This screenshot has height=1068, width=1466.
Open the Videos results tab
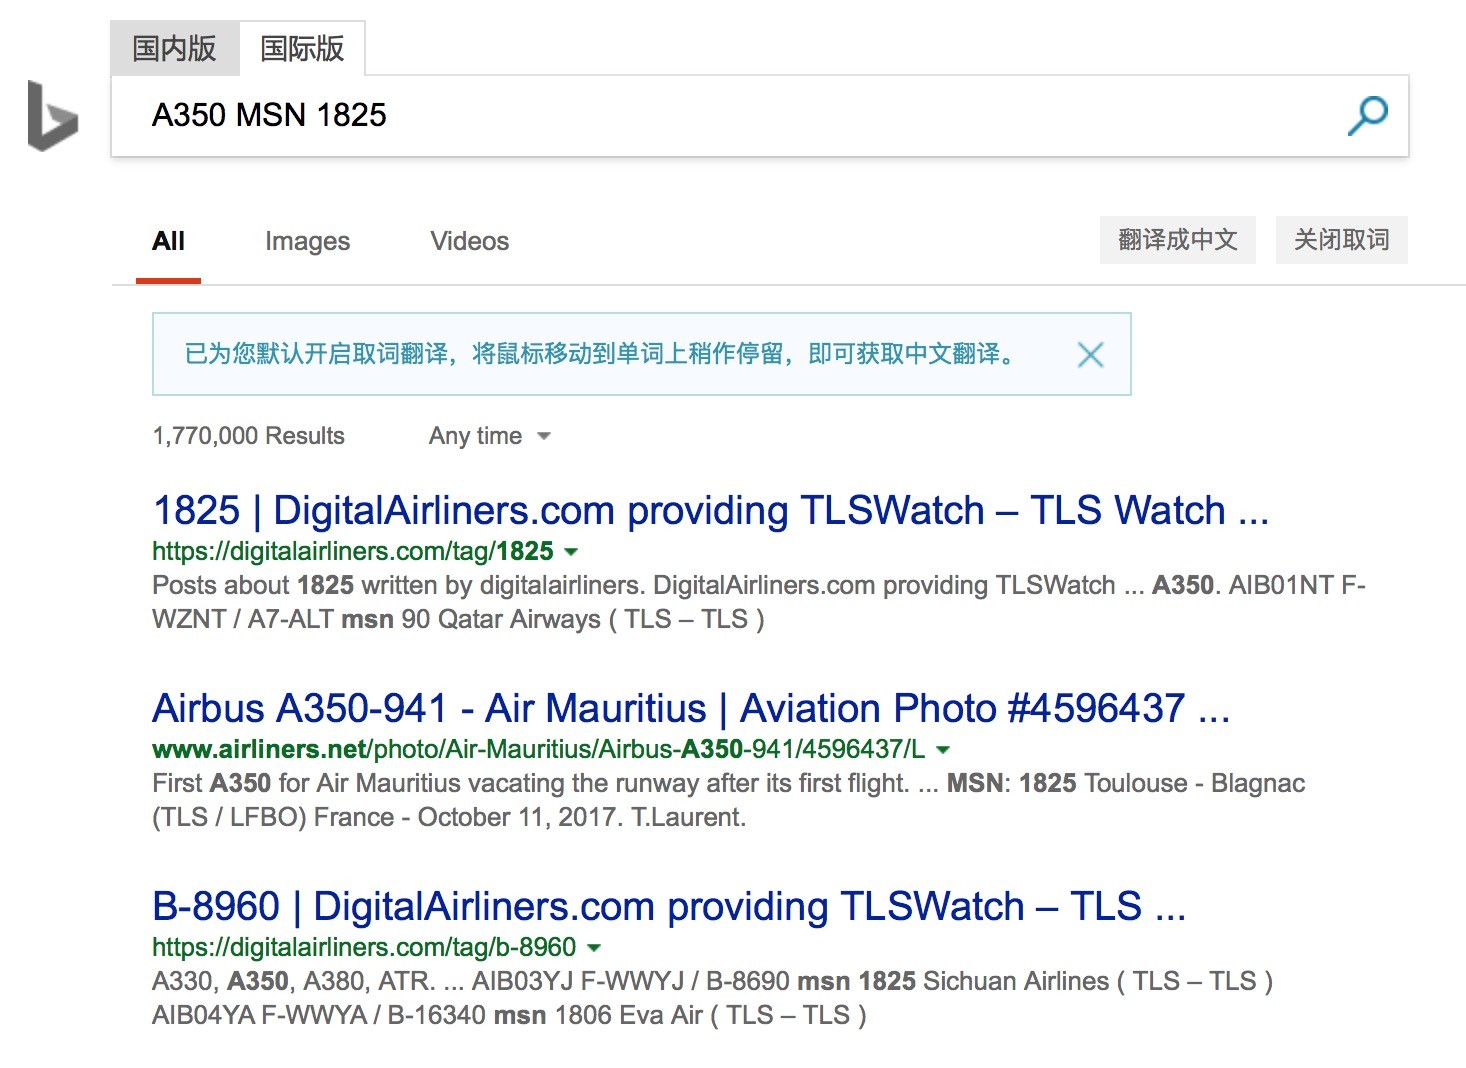point(469,241)
